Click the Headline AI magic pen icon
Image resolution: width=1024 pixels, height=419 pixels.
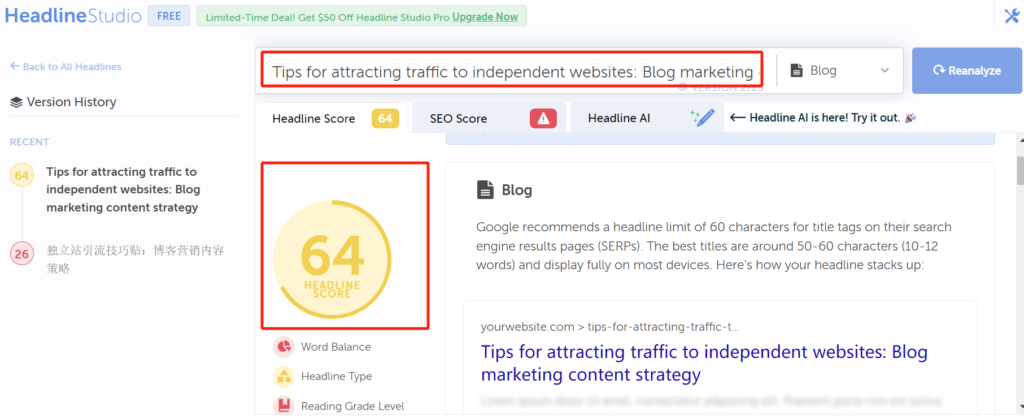click(703, 118)
